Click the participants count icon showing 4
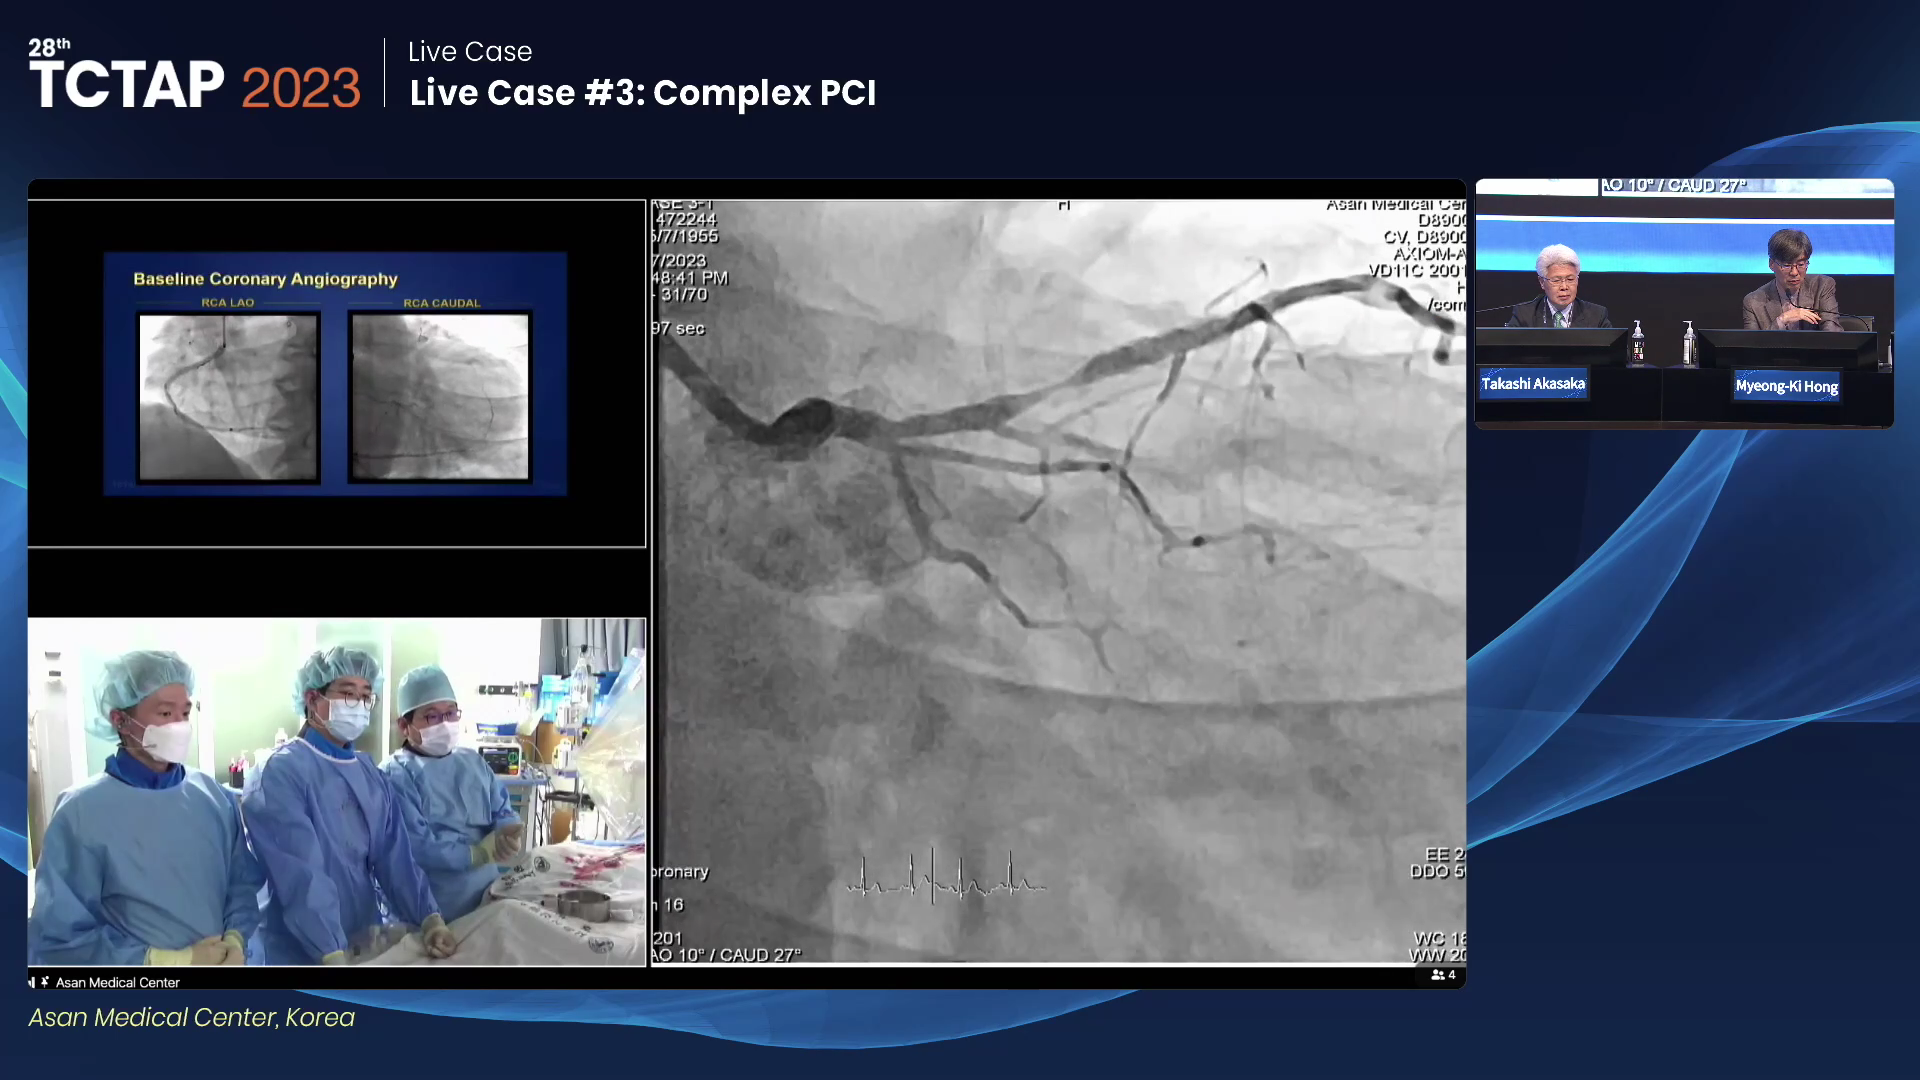 [x=1443, y=975]
